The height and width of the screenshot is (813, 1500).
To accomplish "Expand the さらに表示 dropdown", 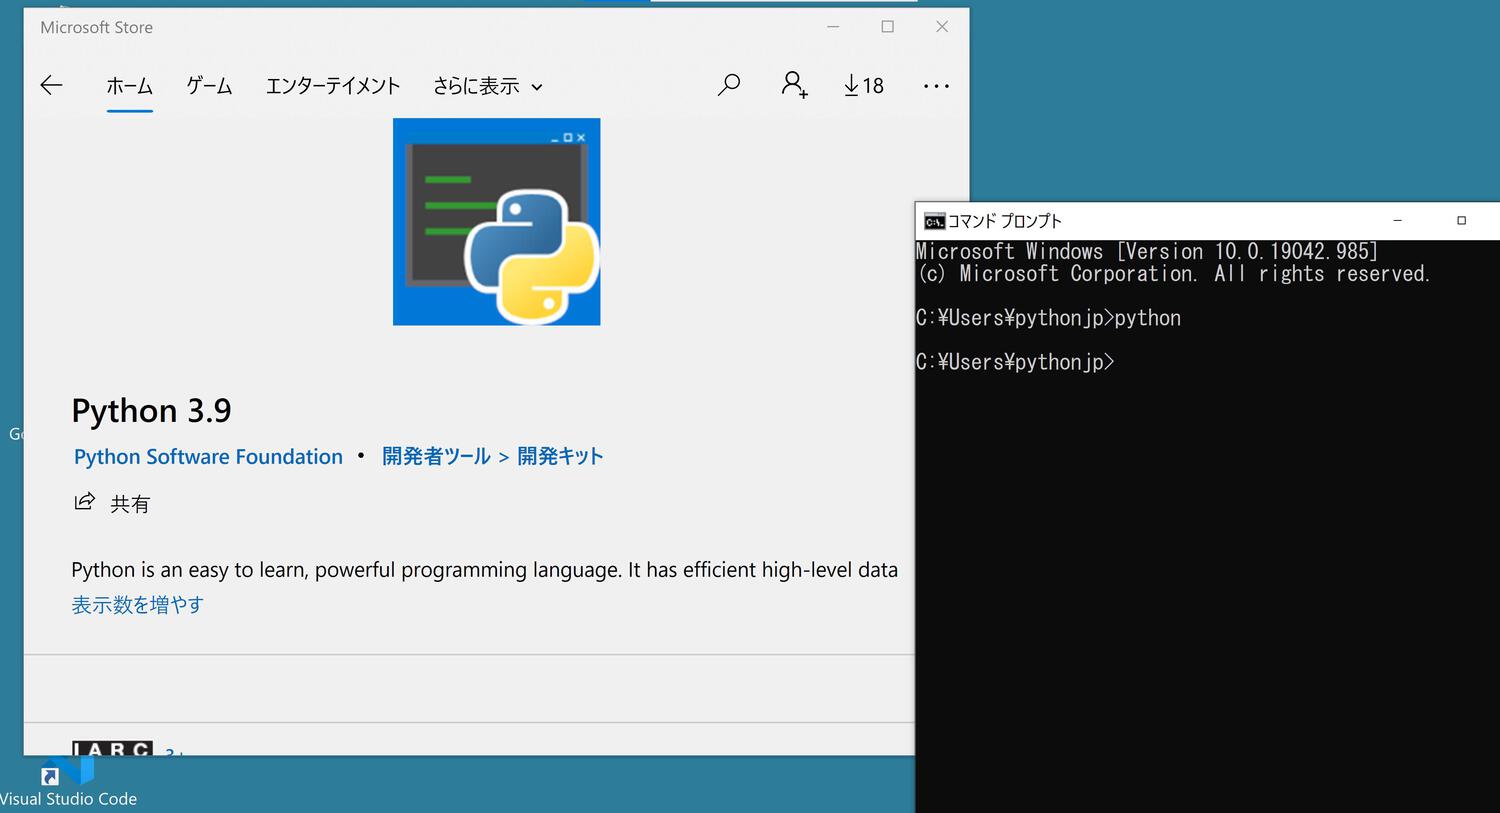I will tap(488, 86).
